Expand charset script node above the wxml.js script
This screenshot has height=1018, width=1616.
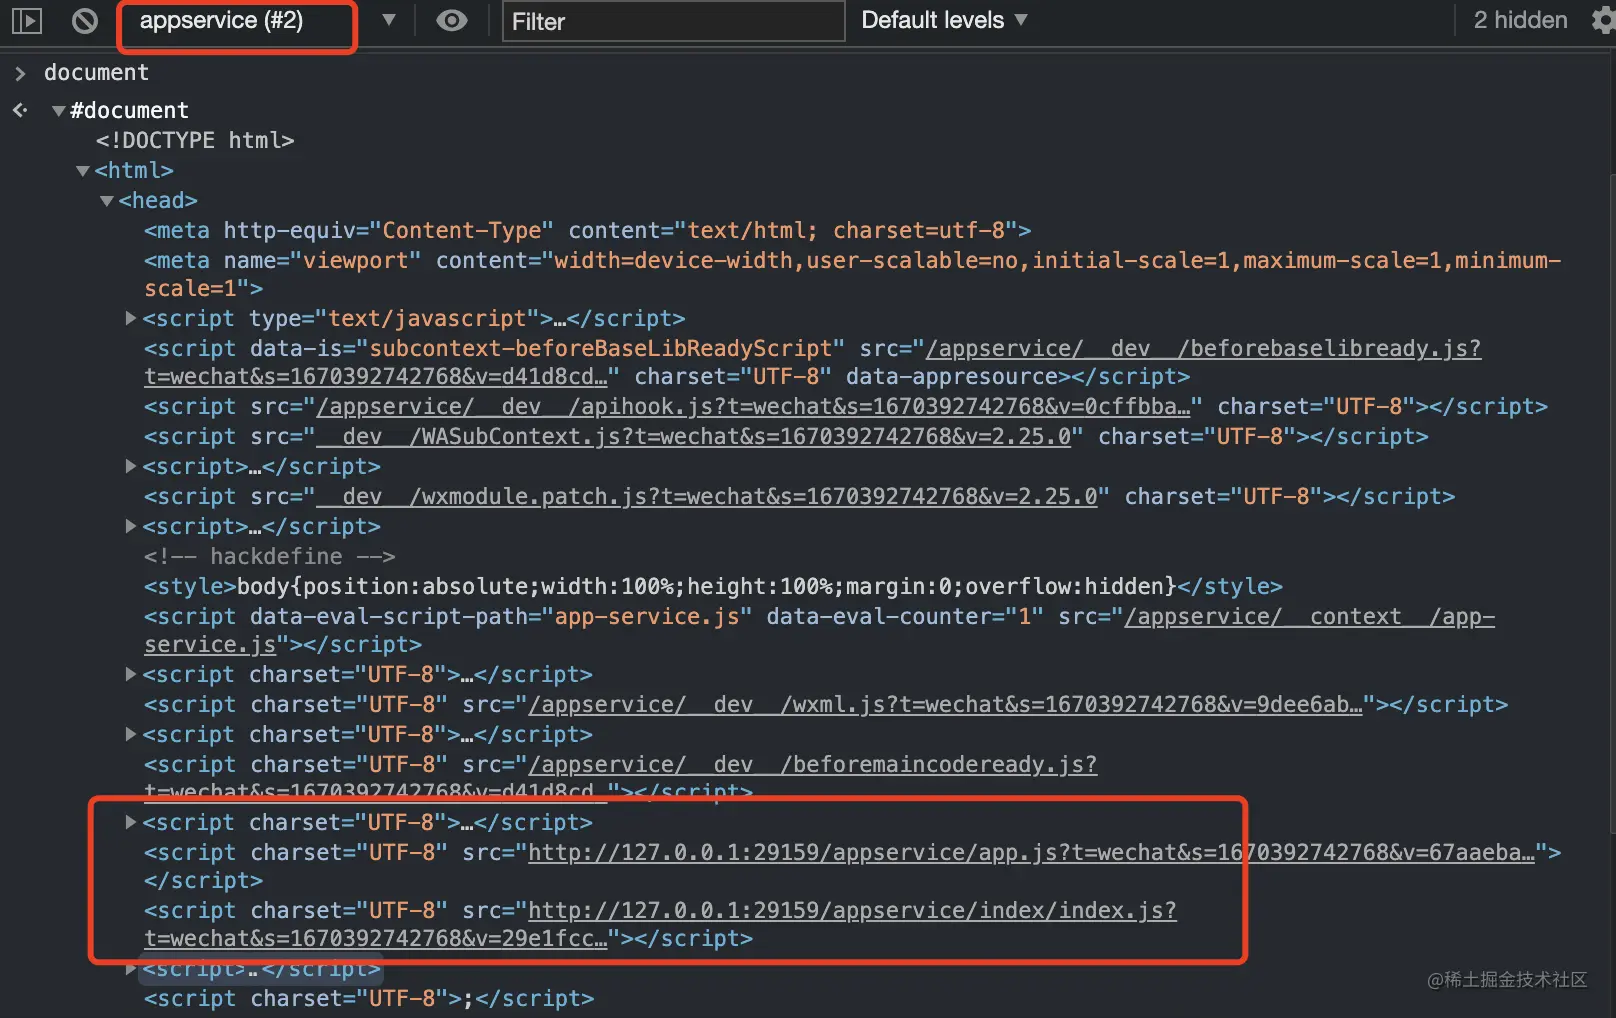click(130, 674)
